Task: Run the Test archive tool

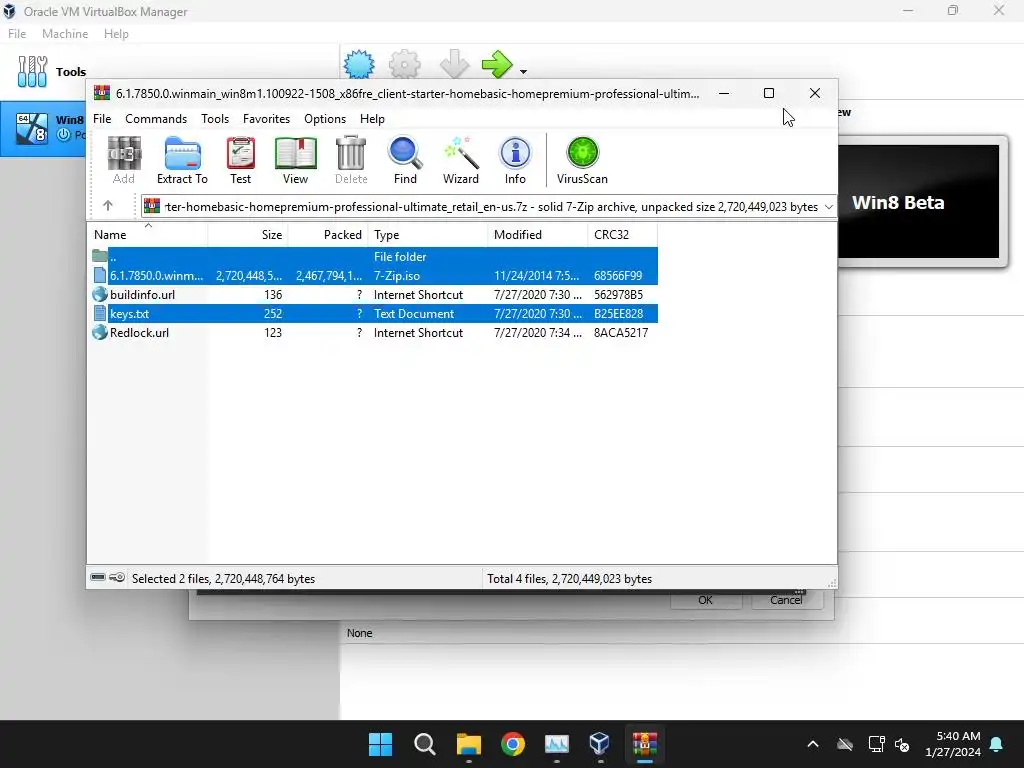Action: click(240, 153)
